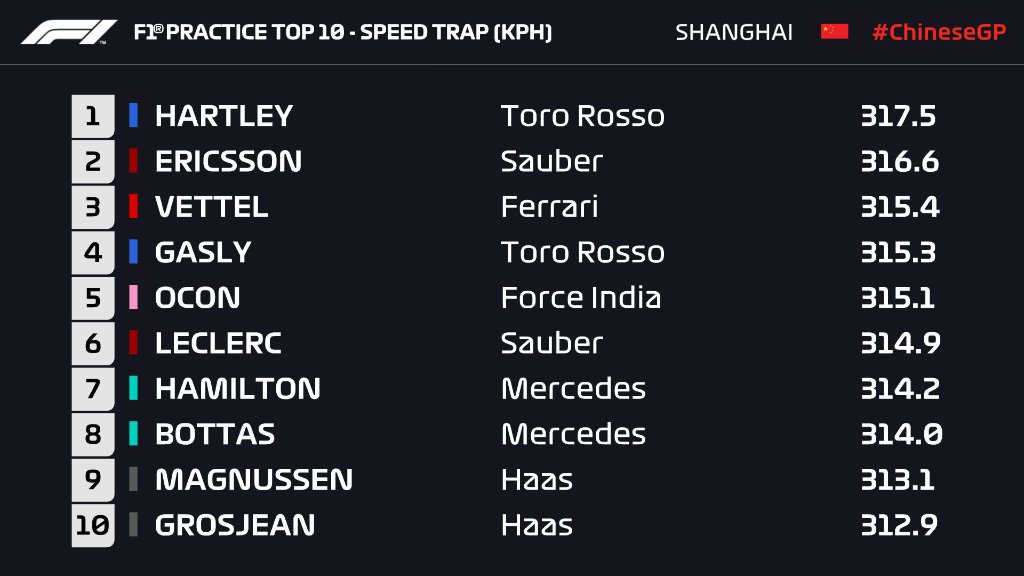The width and height of the screenshot is (1024, 576).
Task: Select the GROSJEAN driver name
Action: point(235,525)
